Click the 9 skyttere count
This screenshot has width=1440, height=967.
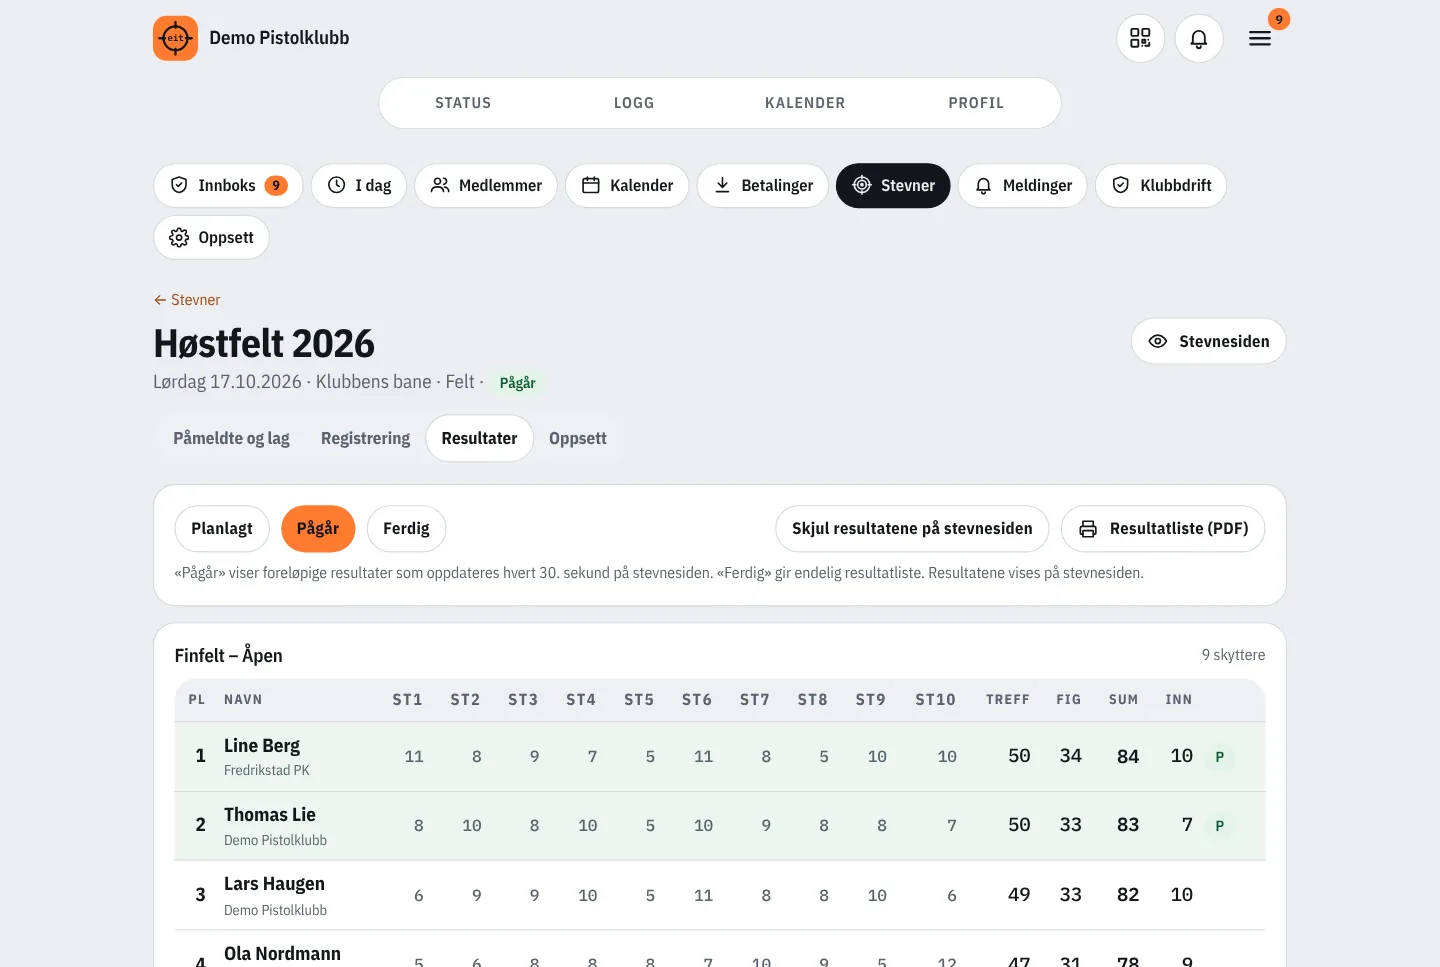(1233, 655)
